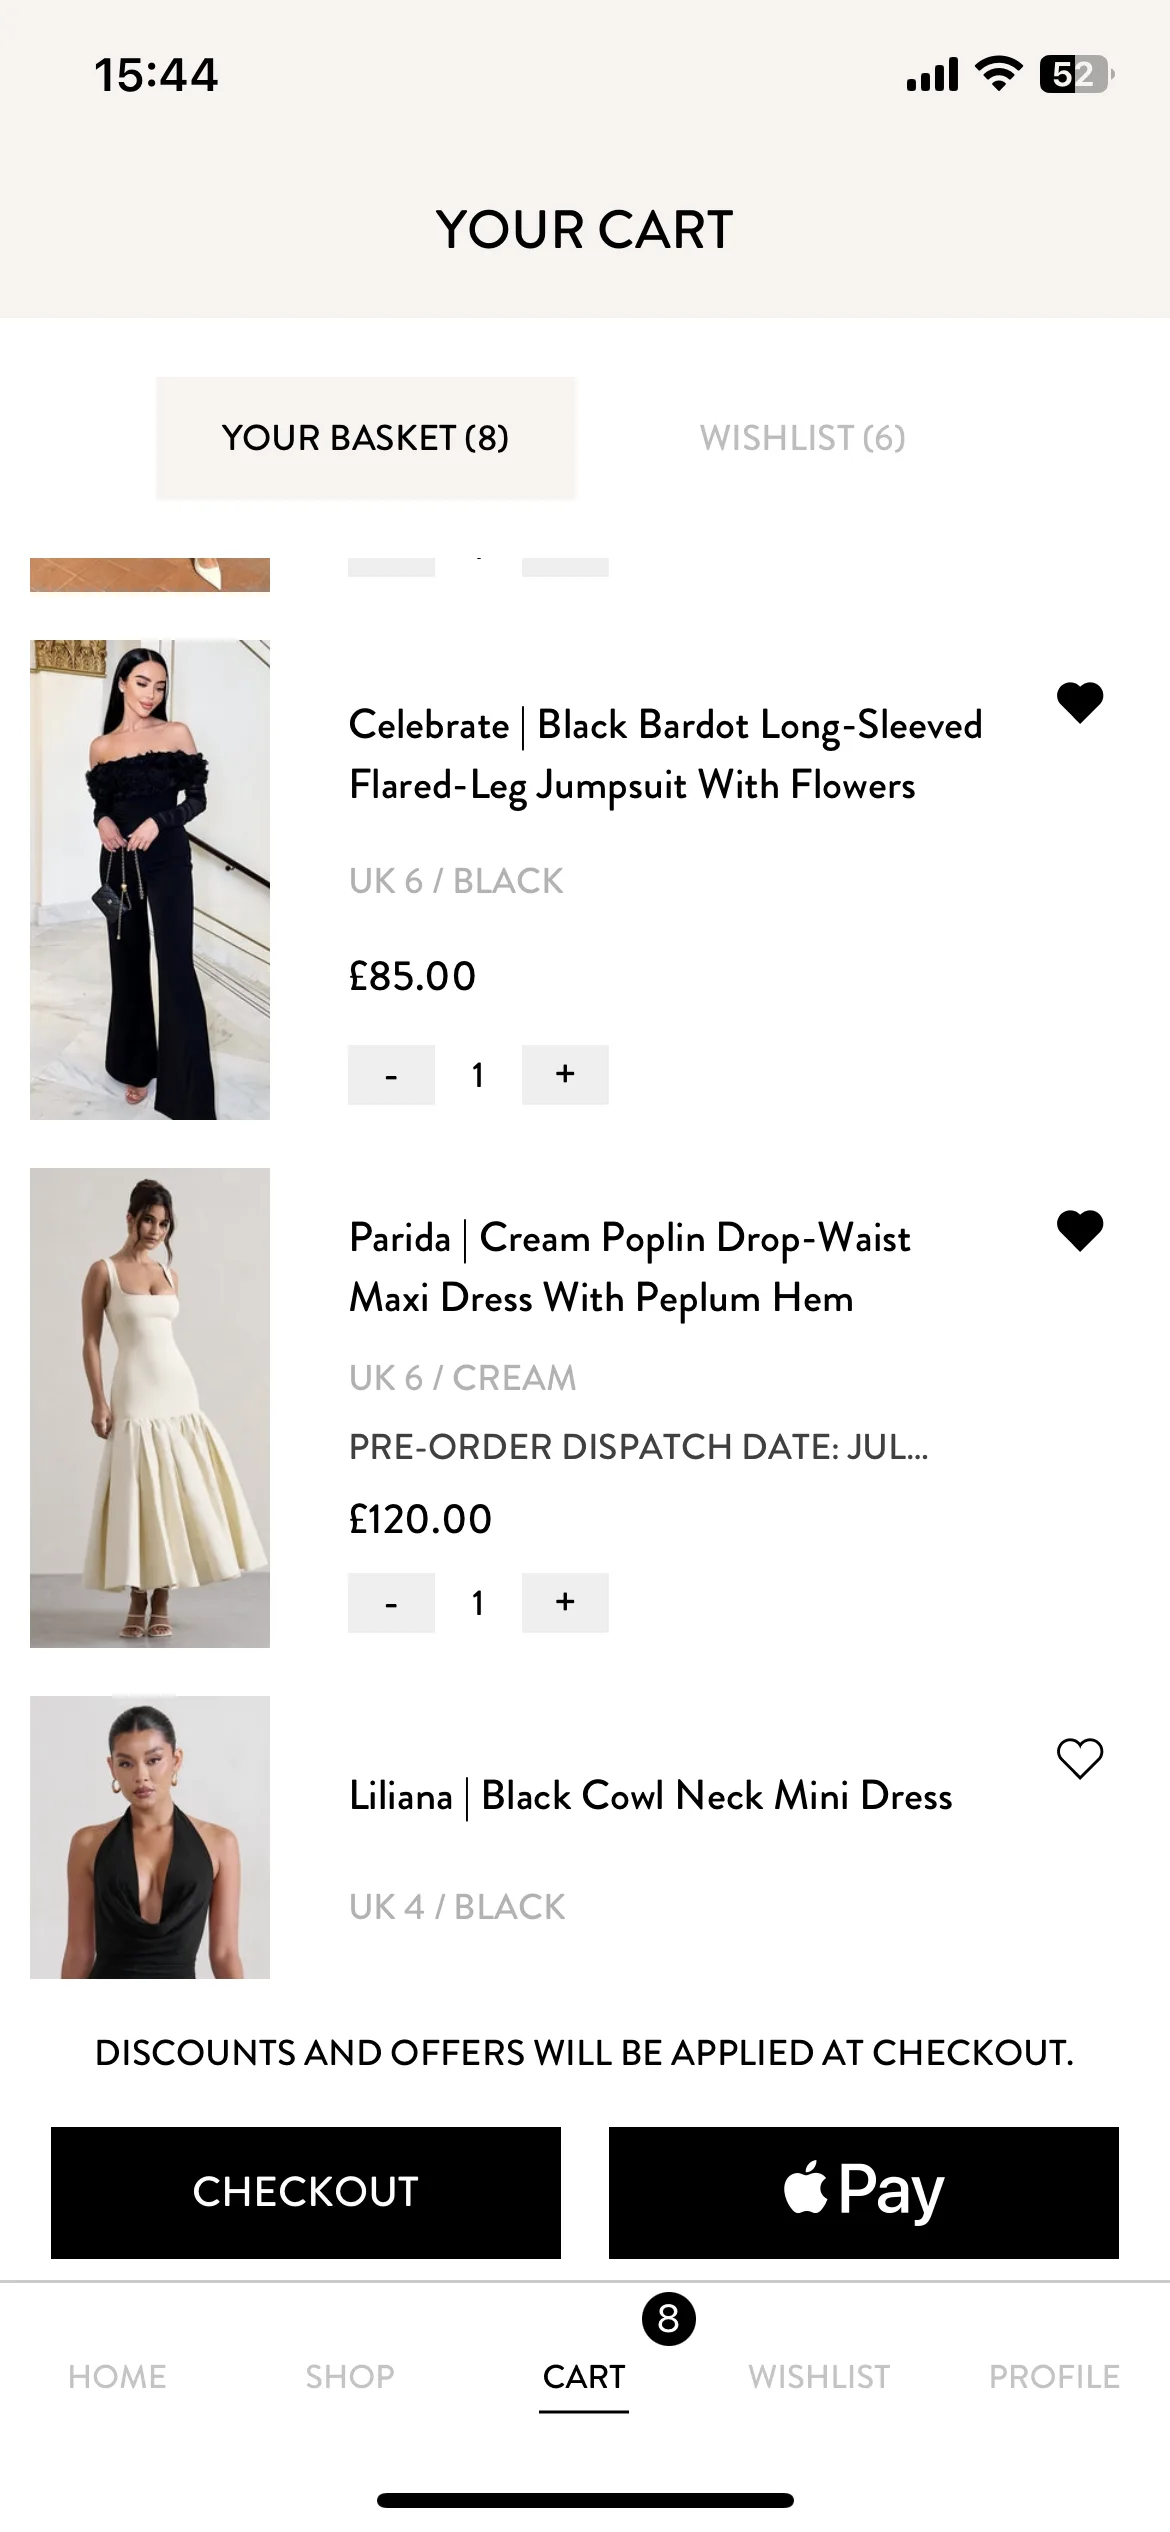Select the Your Basket (8) tab
Viewport: 1170px width, 2532px height.
pos(366,438)
